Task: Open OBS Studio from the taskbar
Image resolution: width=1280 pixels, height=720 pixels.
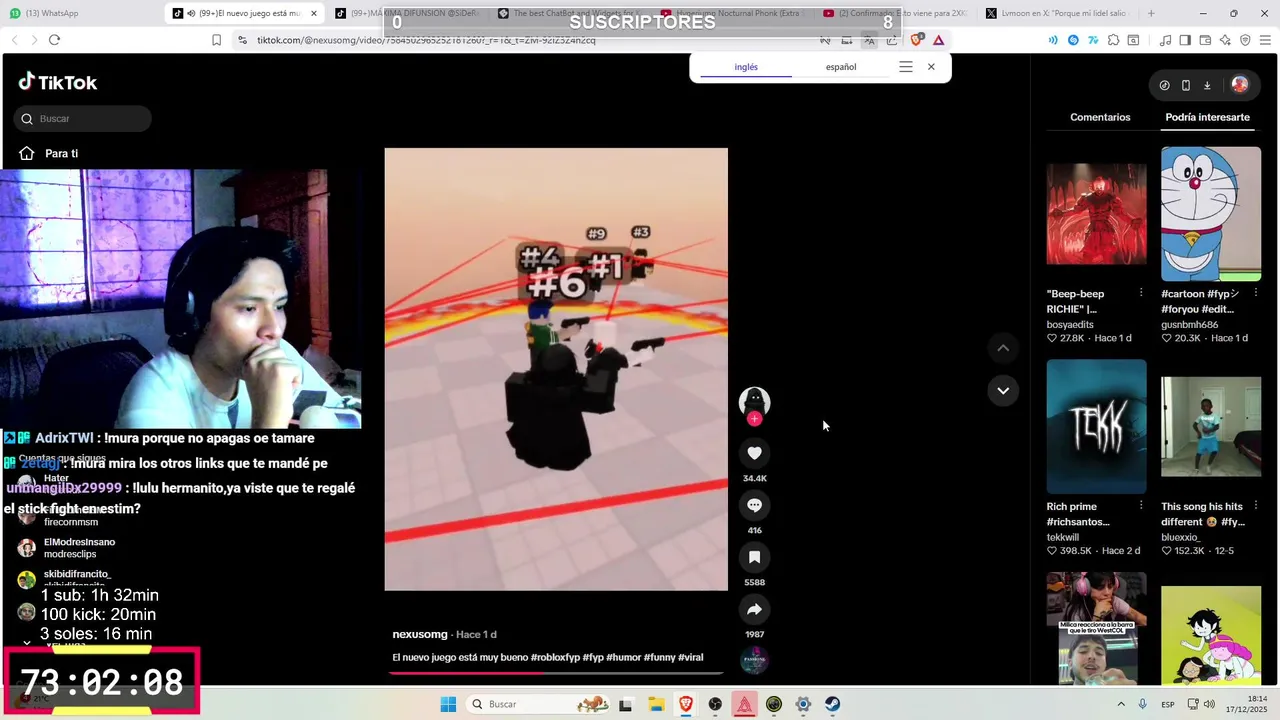Action: coord(715,704)
